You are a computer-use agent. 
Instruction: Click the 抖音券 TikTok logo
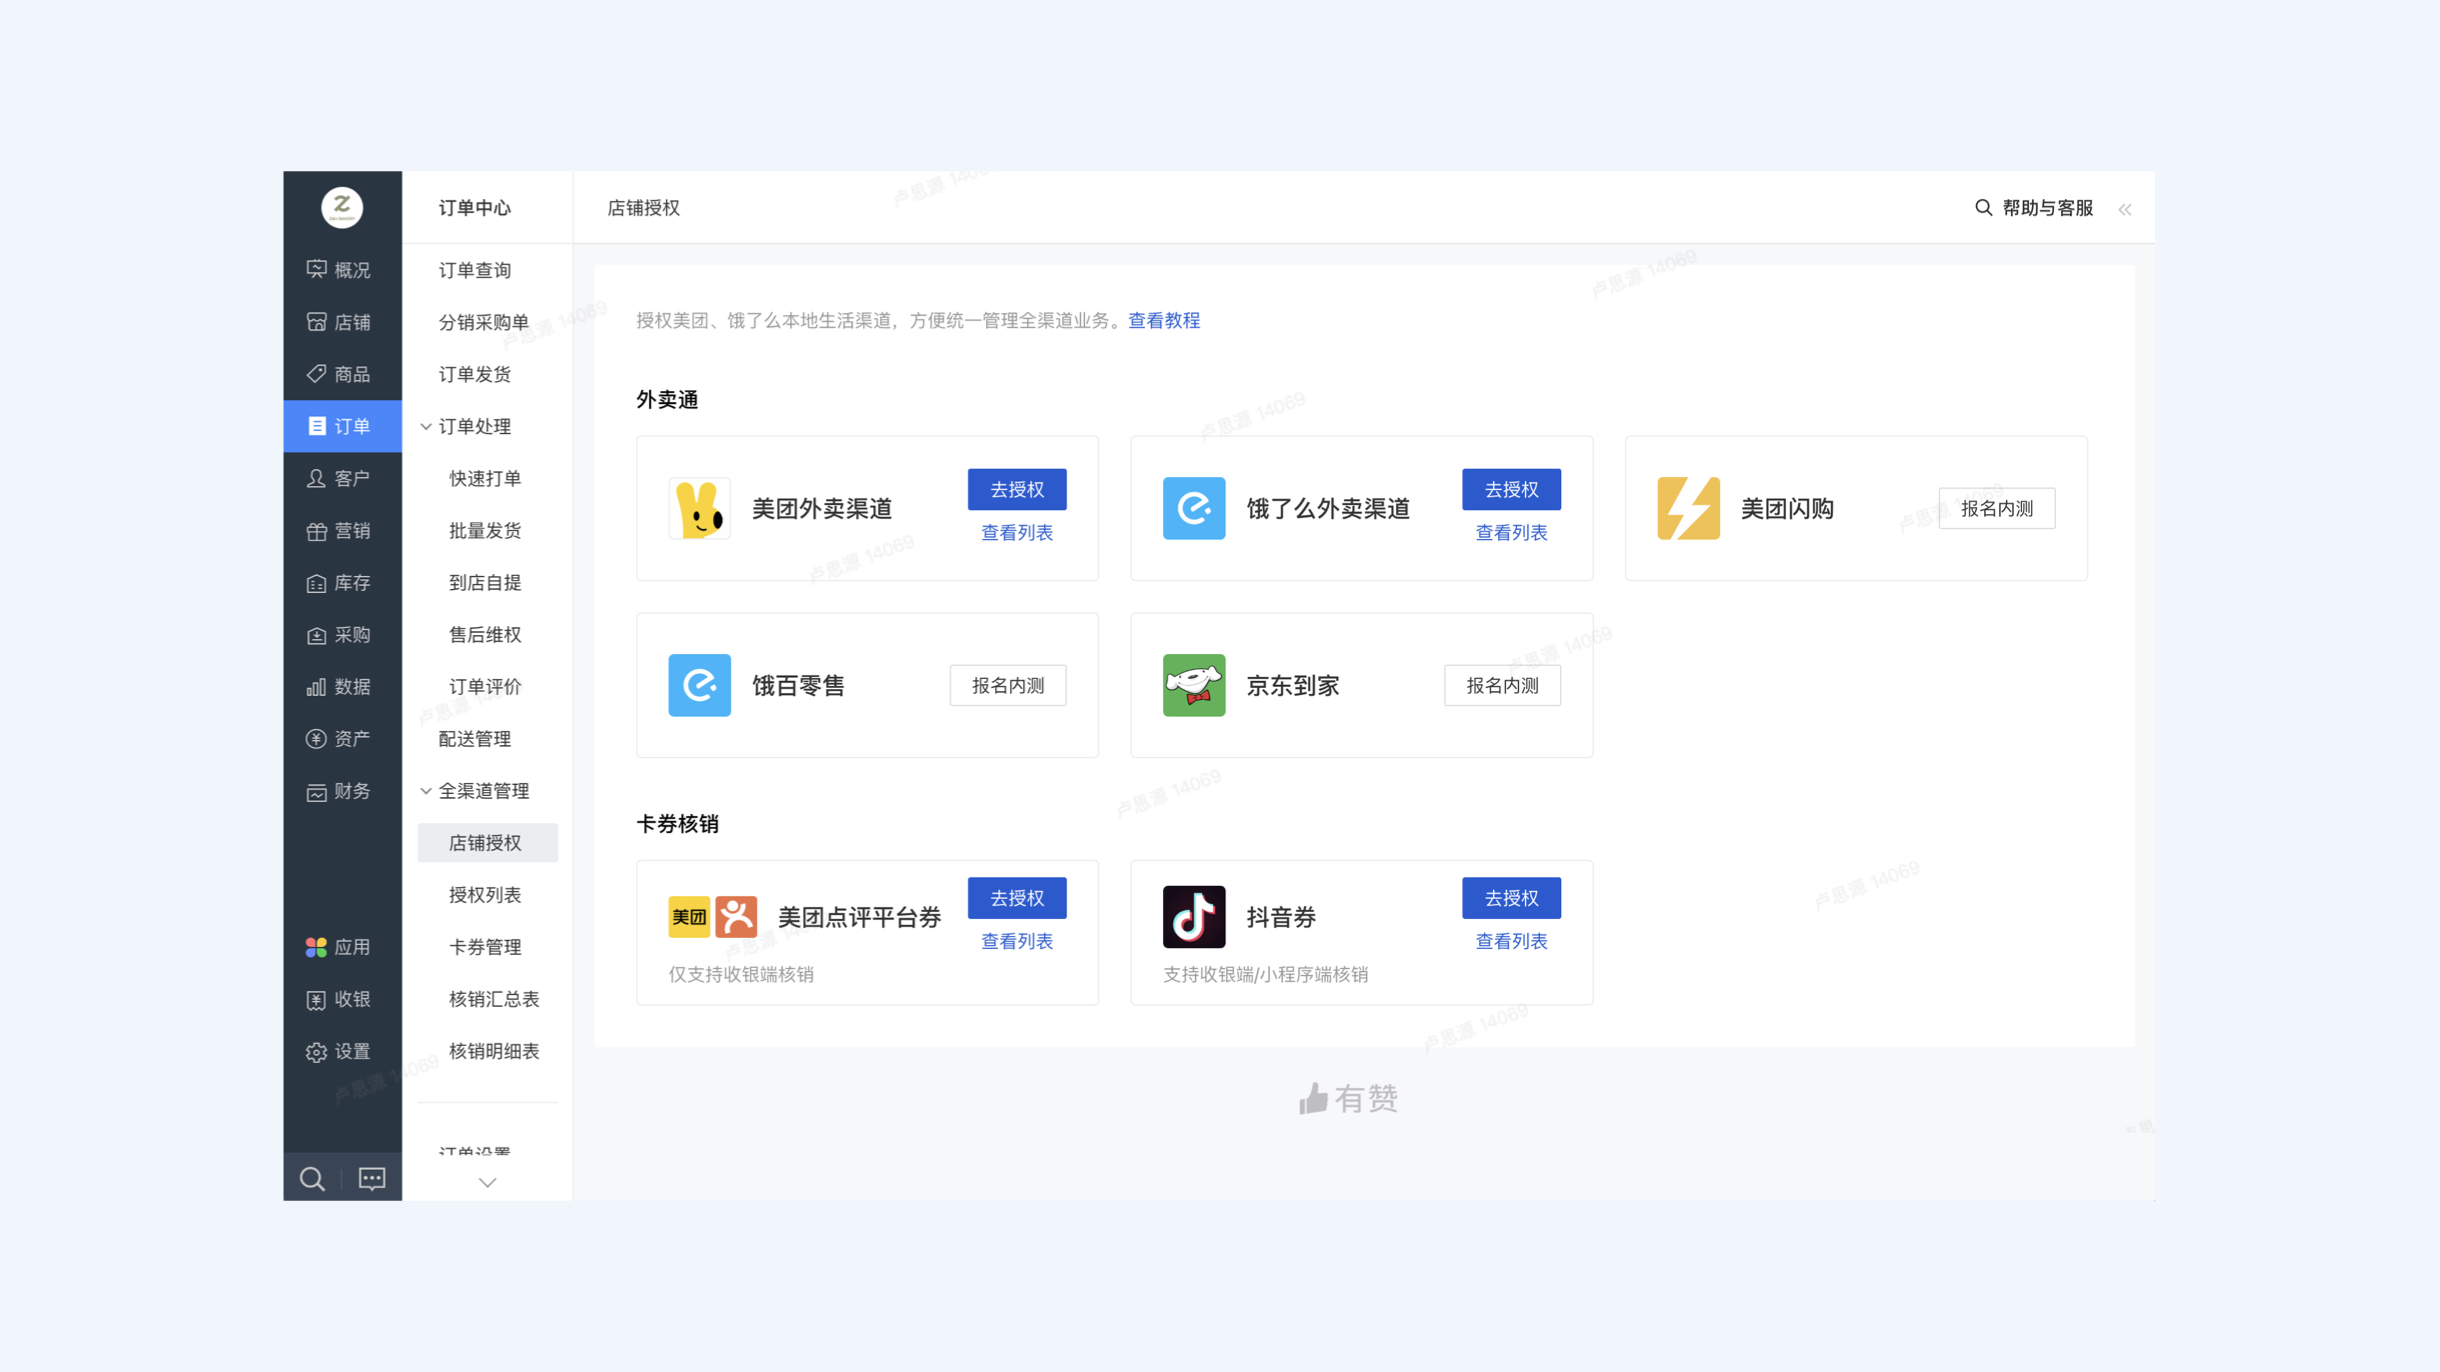1194,916
